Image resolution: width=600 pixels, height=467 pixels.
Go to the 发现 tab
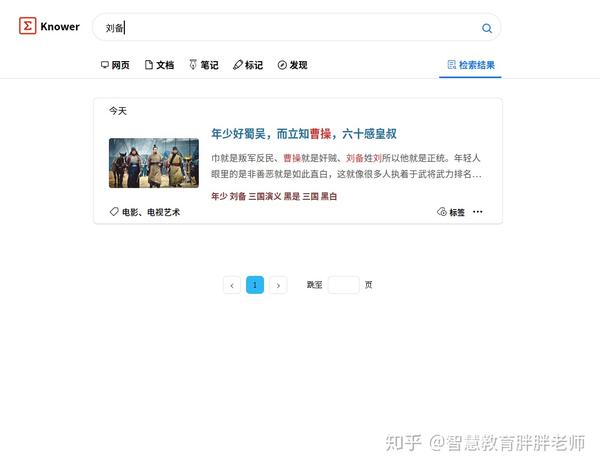click(293, 65)
